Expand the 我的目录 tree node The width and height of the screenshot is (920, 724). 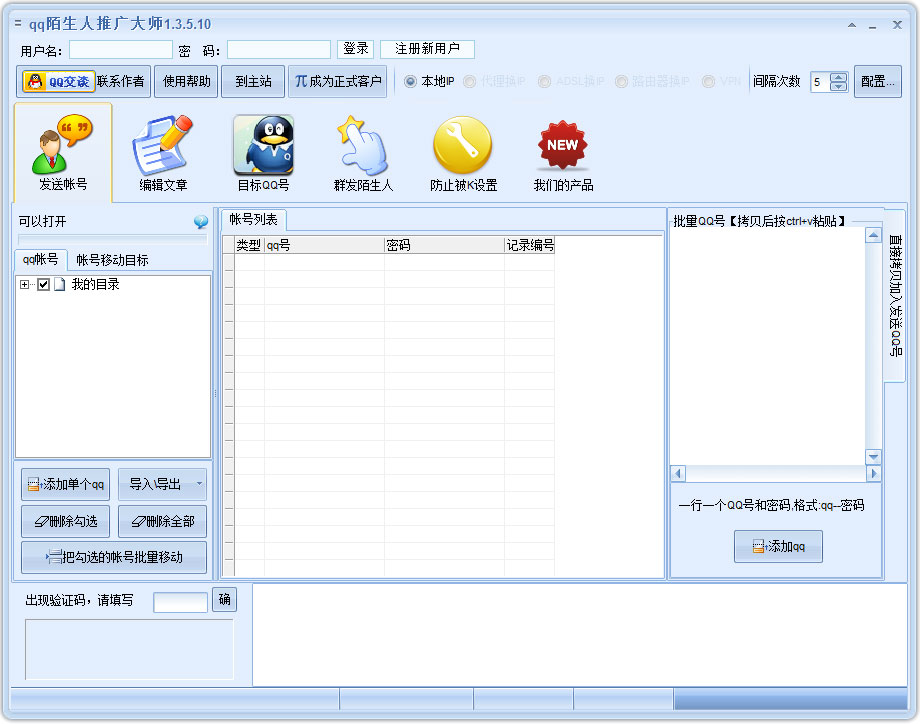(x=24, y=285)
